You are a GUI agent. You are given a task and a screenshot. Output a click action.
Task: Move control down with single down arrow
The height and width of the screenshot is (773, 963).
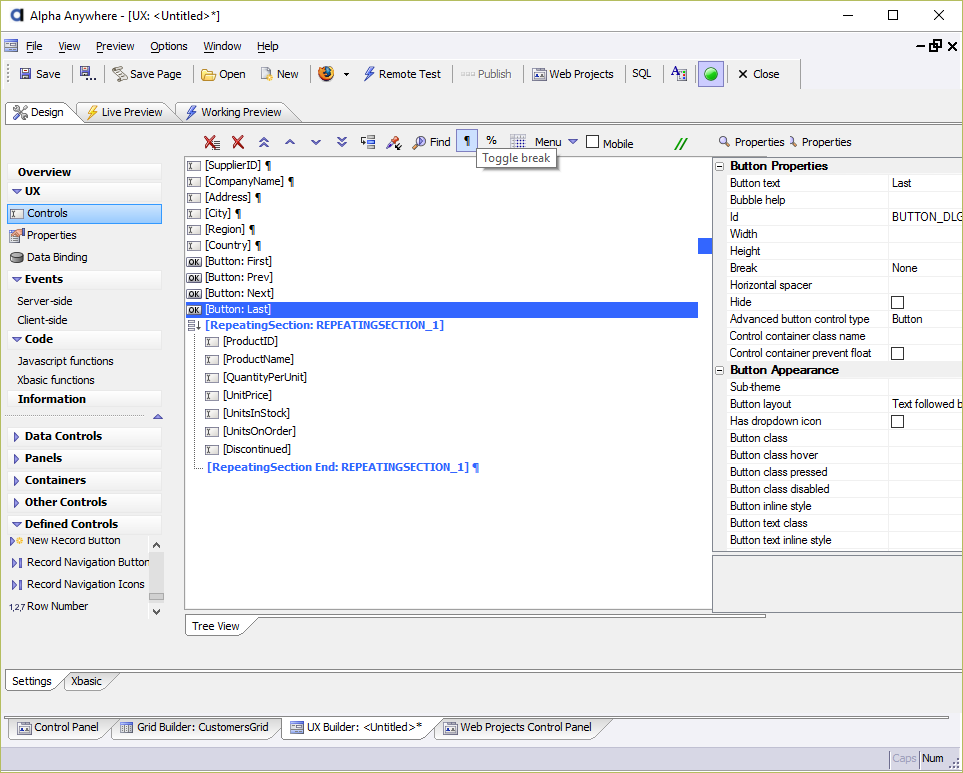pos(316,142)
